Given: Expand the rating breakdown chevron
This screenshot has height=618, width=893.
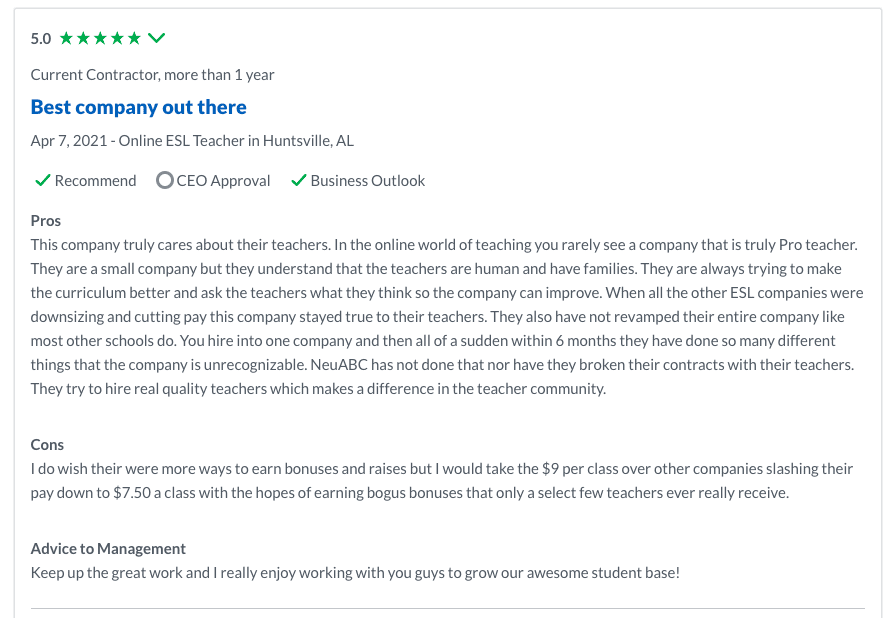Looking at the screenshot, I should (156, 38).
